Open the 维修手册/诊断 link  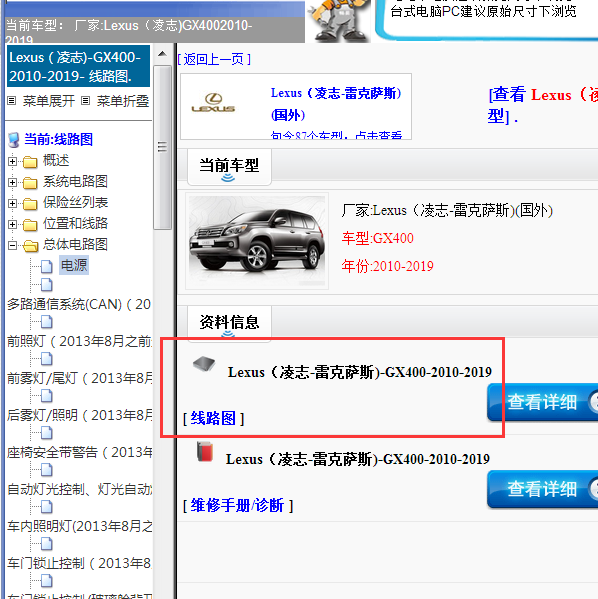click(237, 505)
